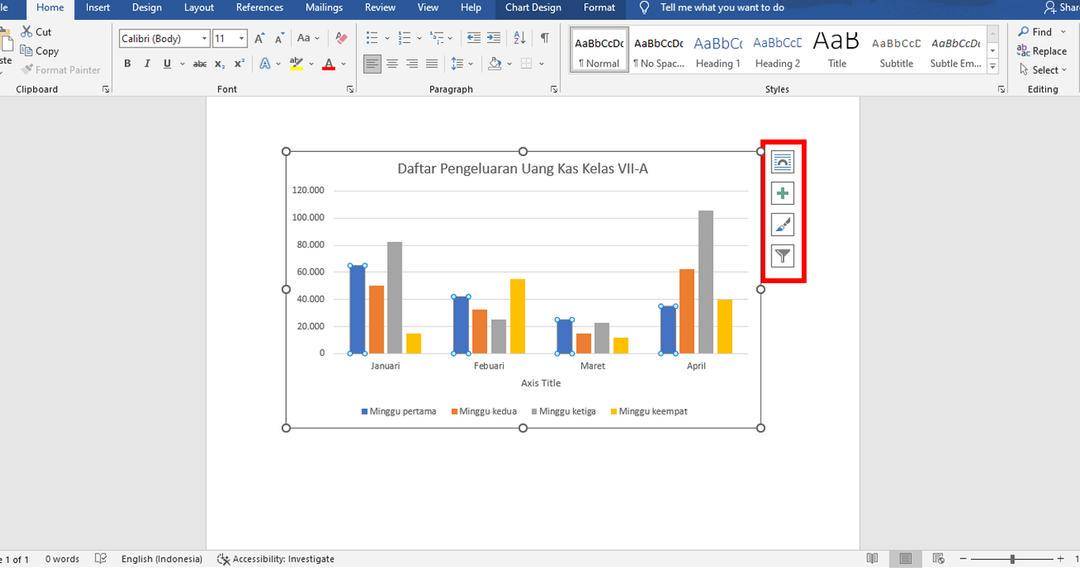Click the Replace command
The image size is (1080, 568).
click(1041, 51)
